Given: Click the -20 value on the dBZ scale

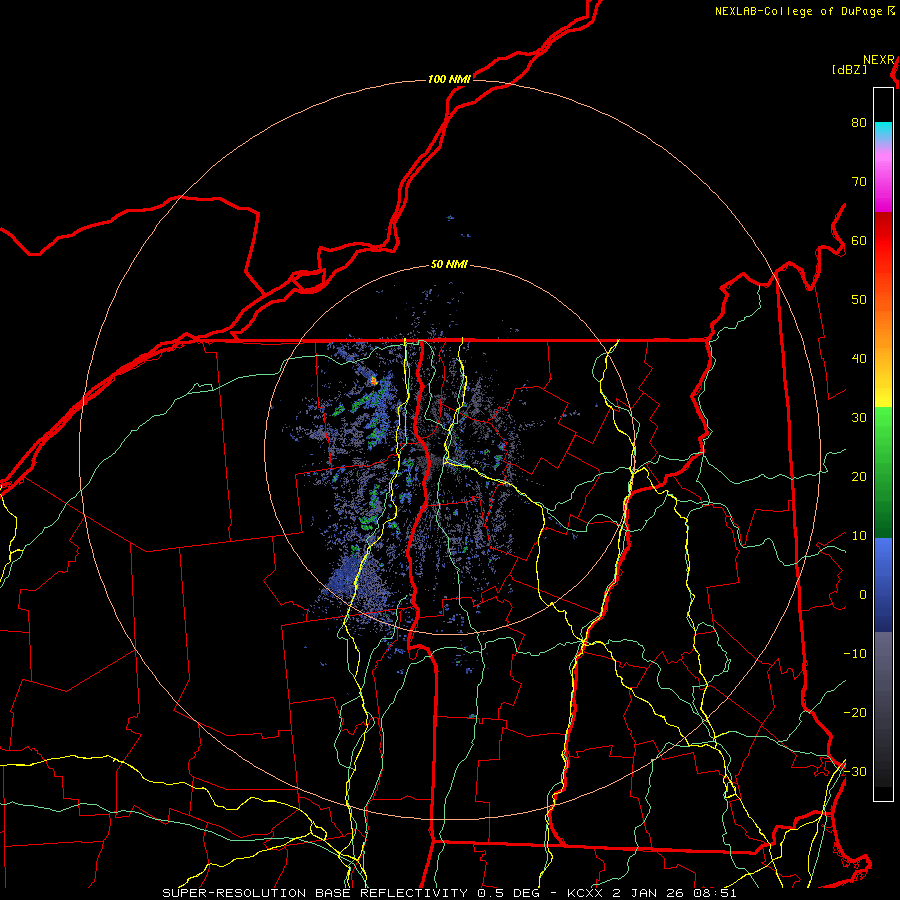Looking at the screenshot, I should click(x=855, y=713).
